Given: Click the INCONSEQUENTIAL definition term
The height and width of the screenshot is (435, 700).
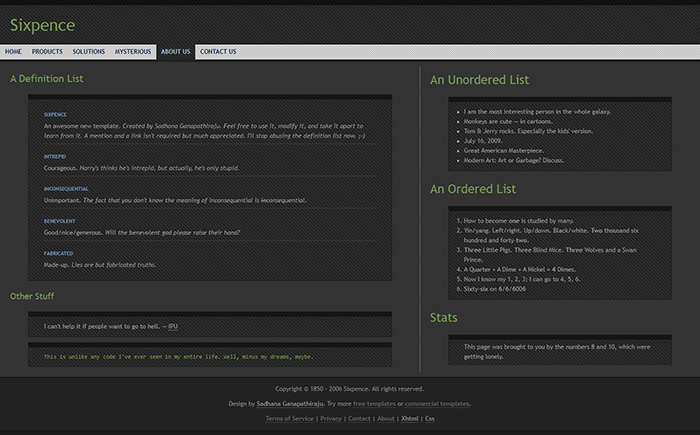Looking at the screenshot, I should click(x=66, y=189).
